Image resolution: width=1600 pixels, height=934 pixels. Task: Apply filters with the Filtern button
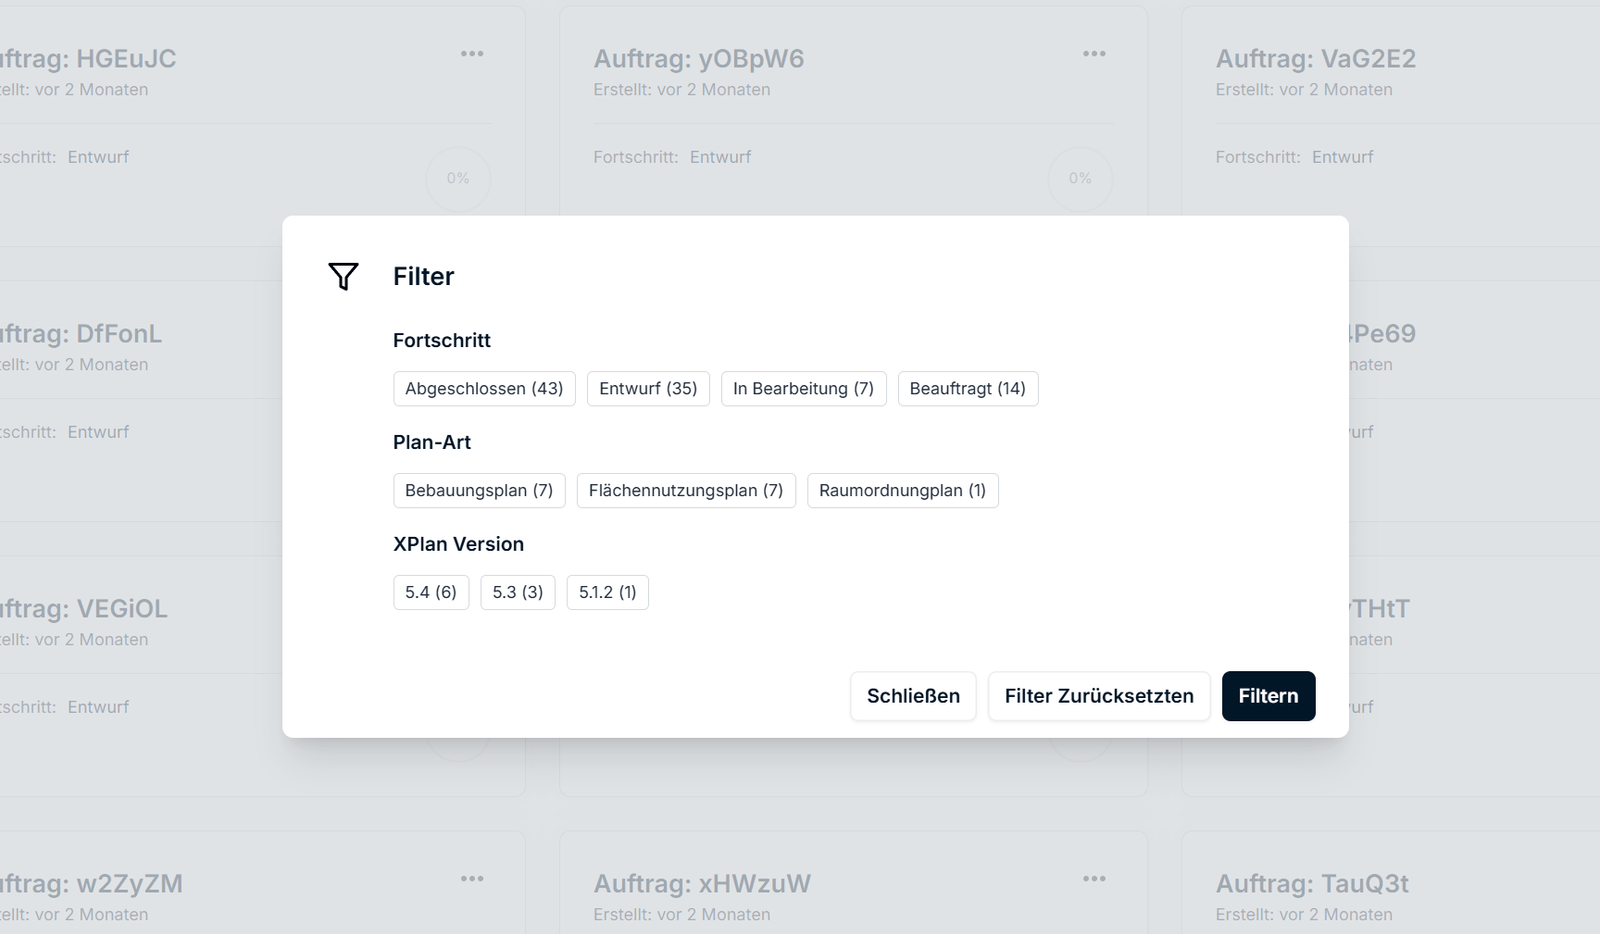point(1268,696)
